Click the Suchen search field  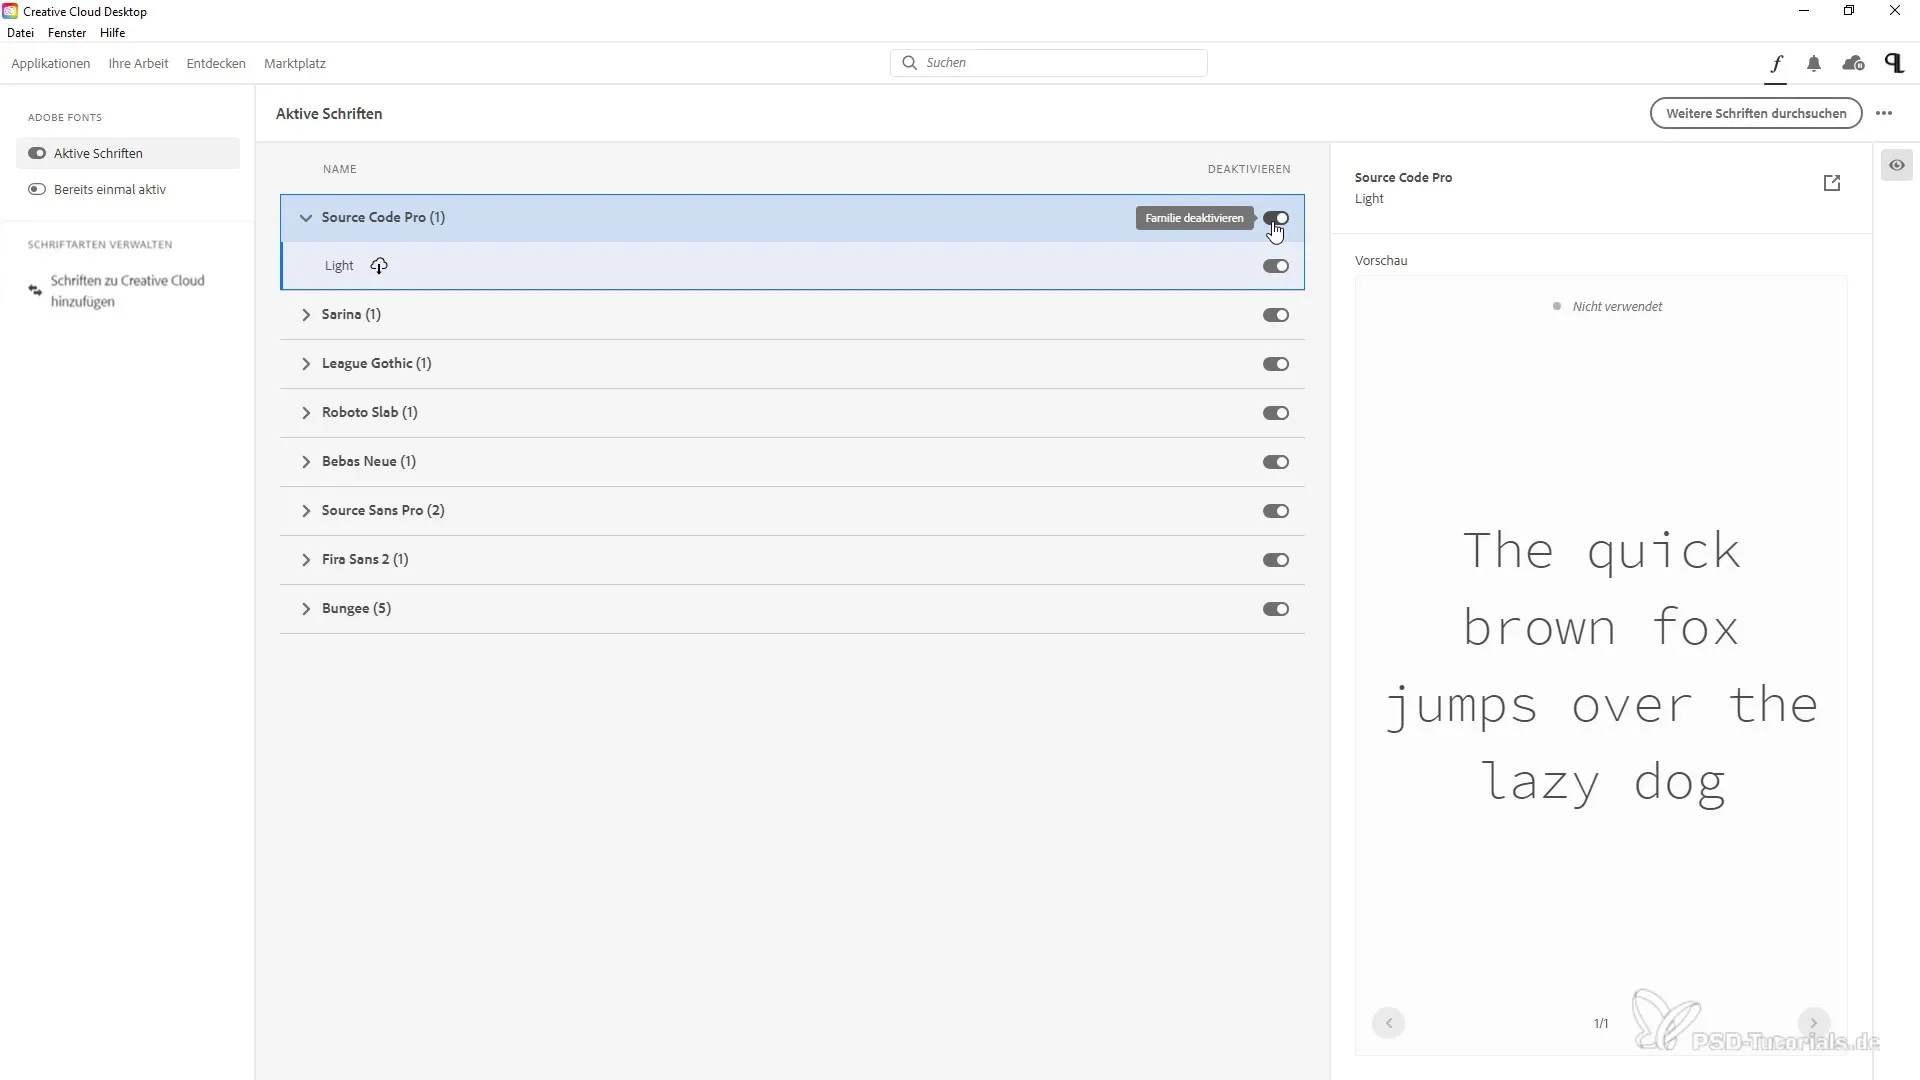click(1049, 63)
